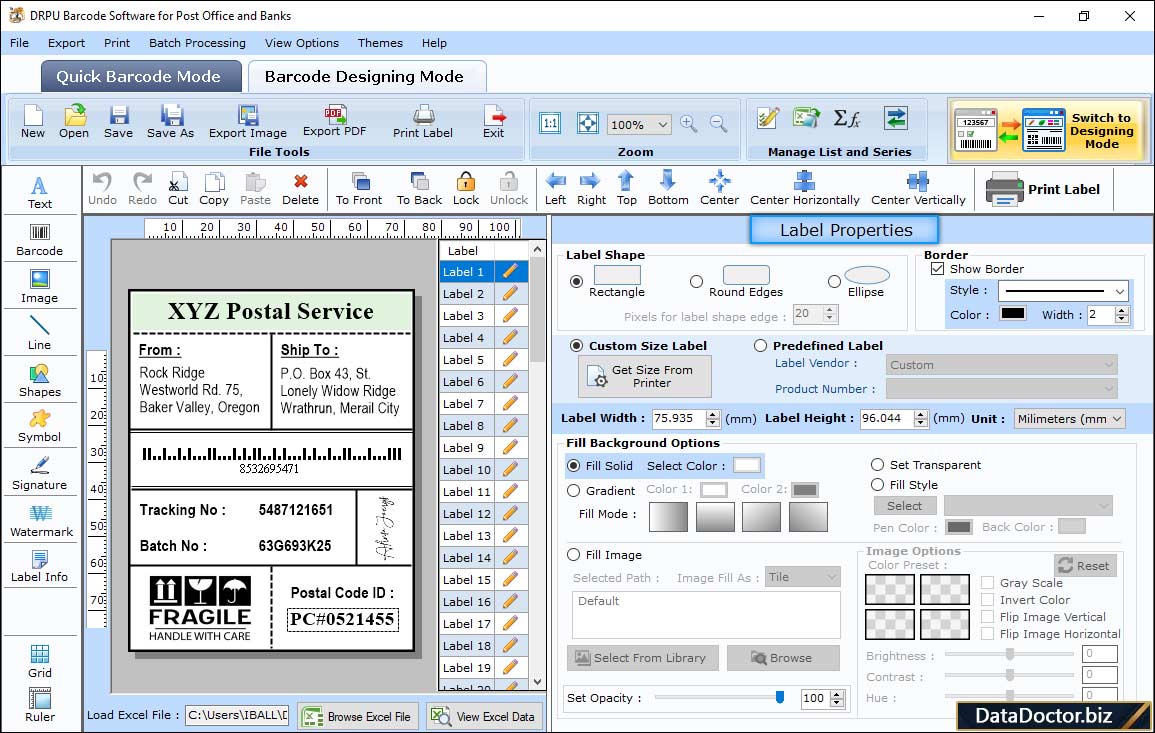This screenshot has height=733, width=1155.
Task: Select the Line drawing tool
Action: click(40, 333)
